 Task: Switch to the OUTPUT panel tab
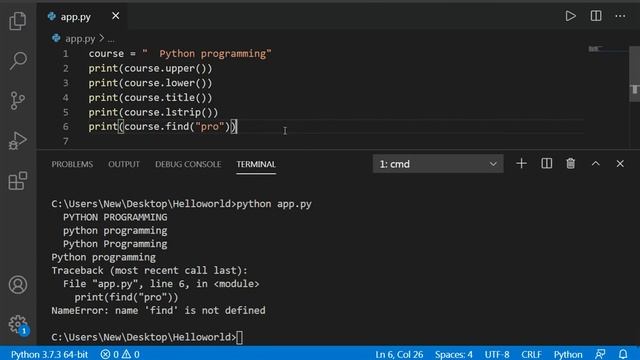pyautogui.click(x=124, y=164)
